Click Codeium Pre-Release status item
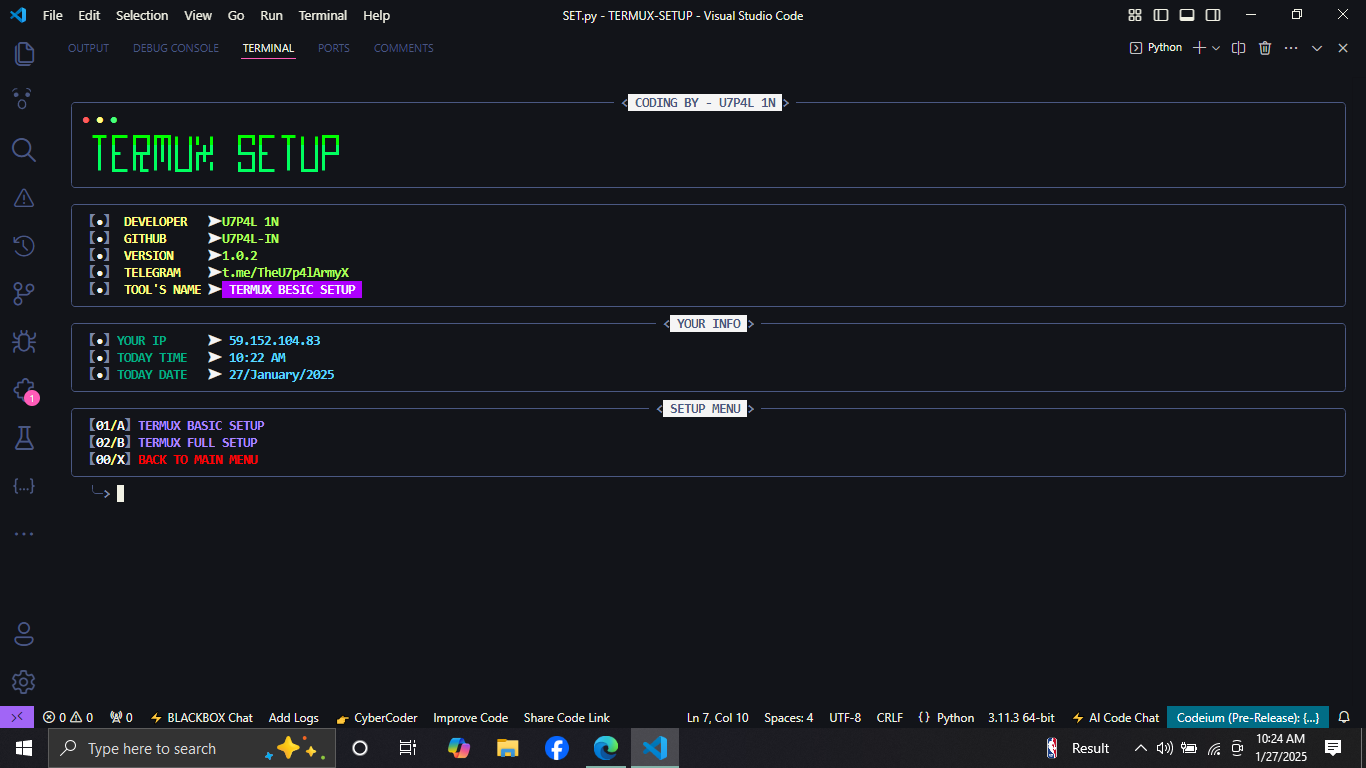 pyautogui.click(x=1248, y=717)
